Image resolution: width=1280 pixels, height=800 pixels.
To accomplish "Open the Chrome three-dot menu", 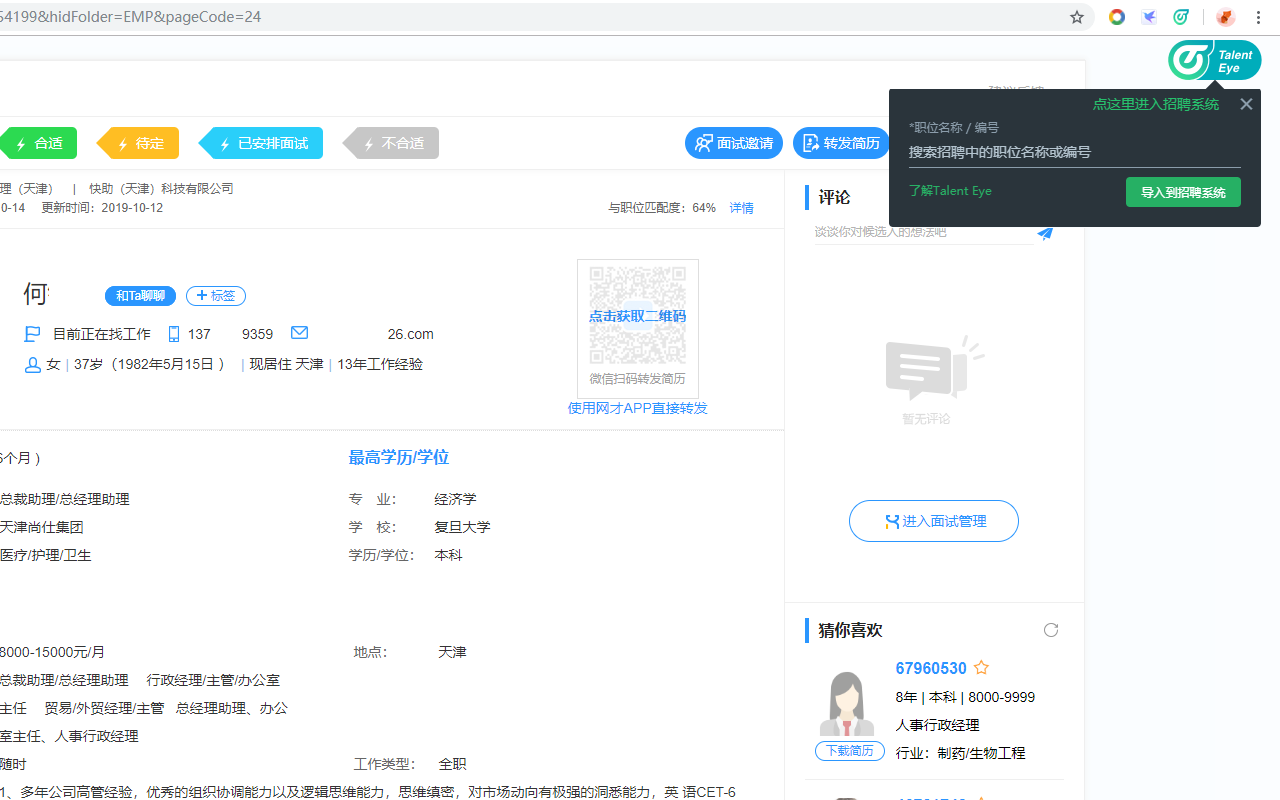I will (1258, 17).
